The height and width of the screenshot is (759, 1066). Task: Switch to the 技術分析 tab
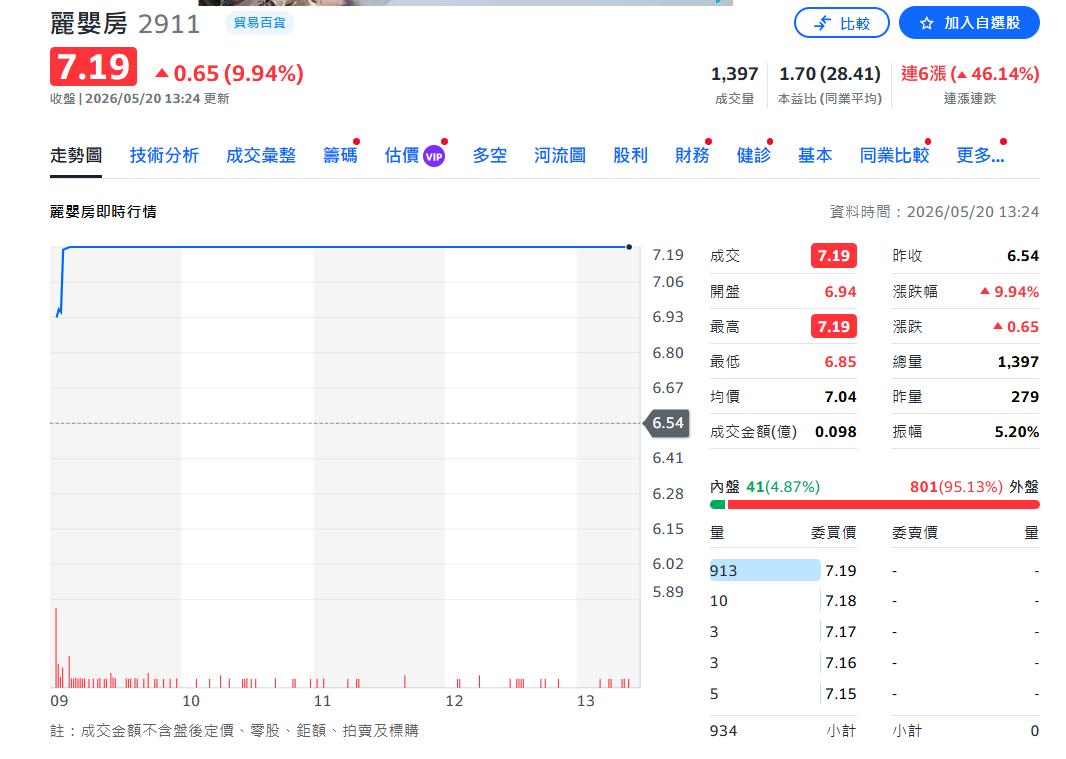[164, 156]
